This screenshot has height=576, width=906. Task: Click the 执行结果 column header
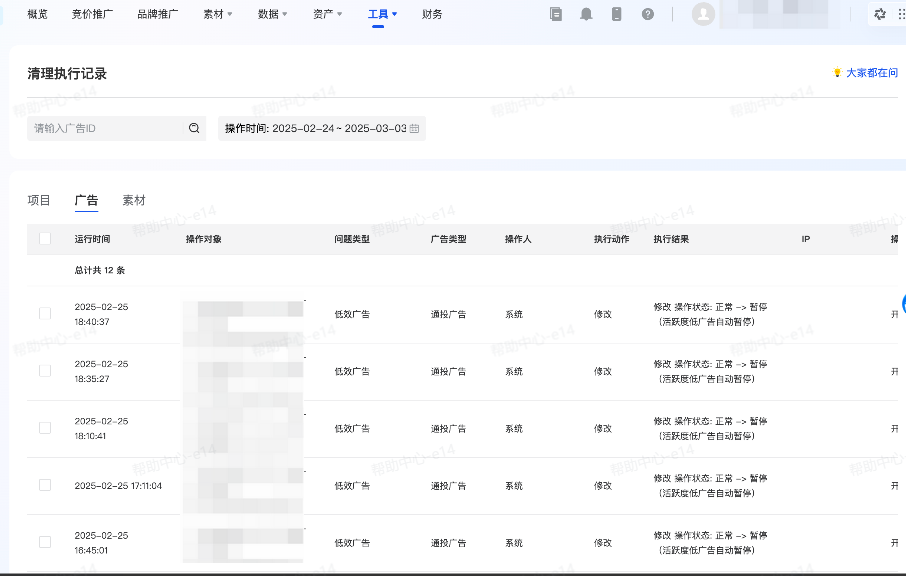point(671,239)
